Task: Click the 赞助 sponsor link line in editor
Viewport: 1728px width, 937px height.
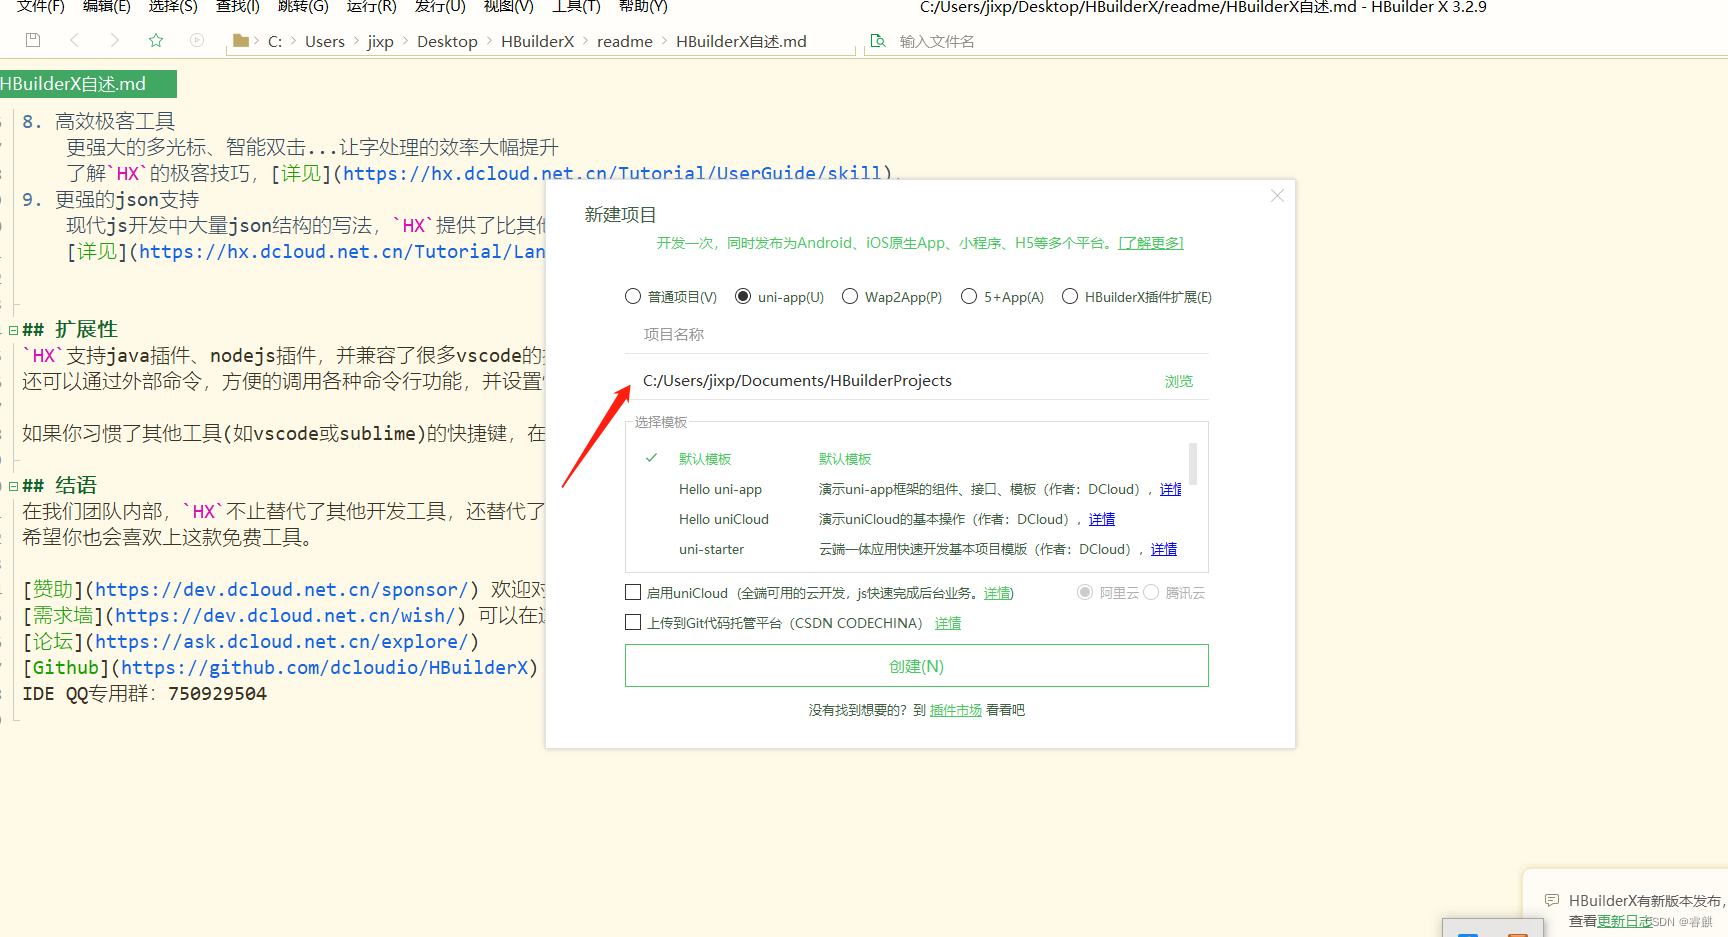Action: [283, 590]
